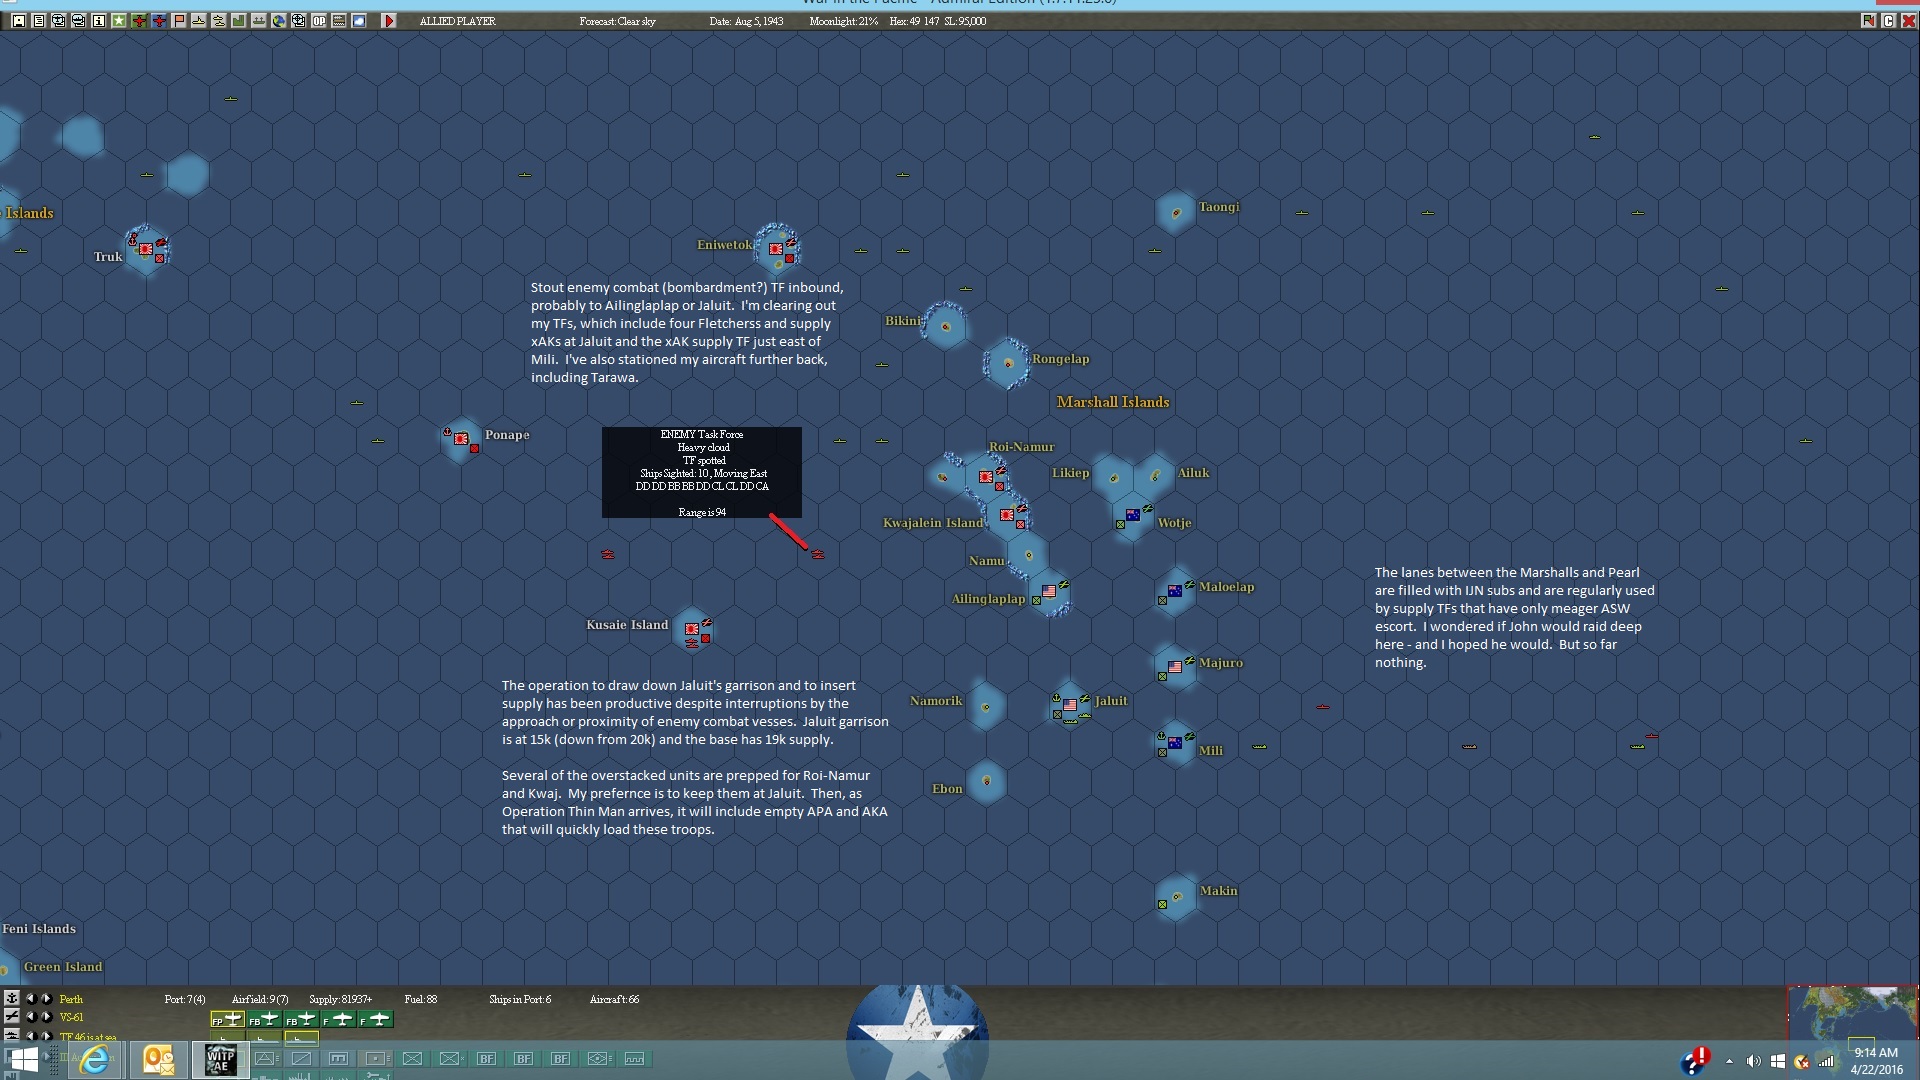The height and width of the screenshot is (1080, 1920).
Task: Go to previous base left of Perth
Action: coord(30,998)
